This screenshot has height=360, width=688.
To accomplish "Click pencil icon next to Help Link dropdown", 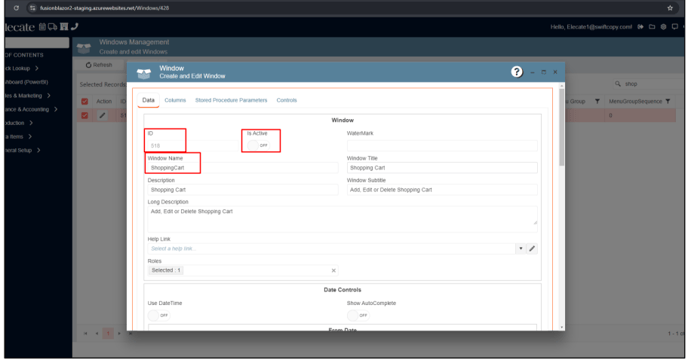I will (x=532, y=248).
